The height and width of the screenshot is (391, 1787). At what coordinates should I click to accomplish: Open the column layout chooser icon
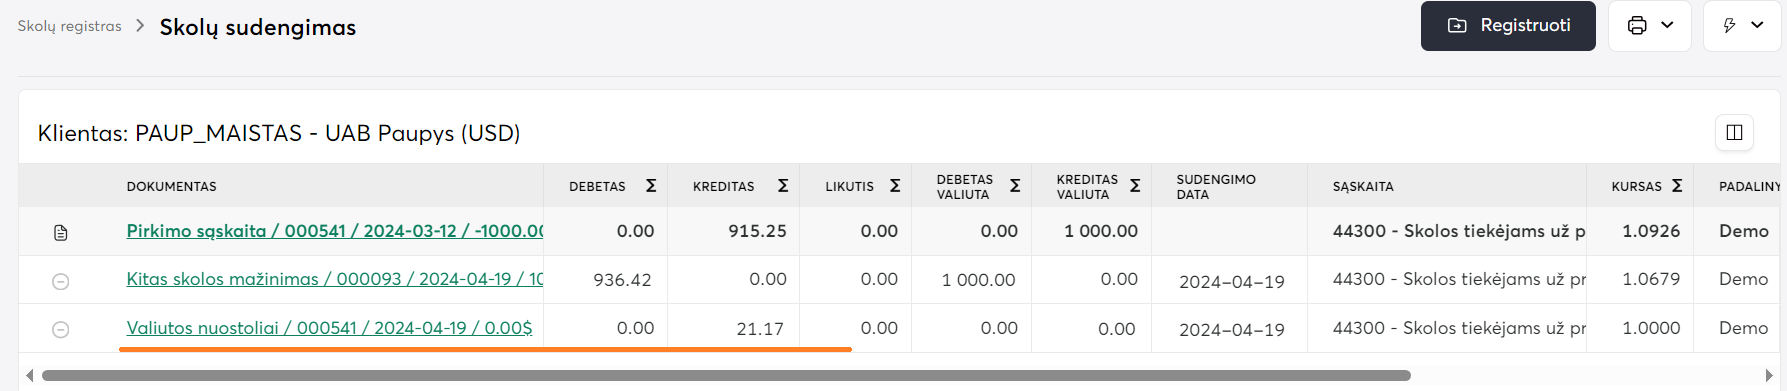click(x=1735, y=132)
